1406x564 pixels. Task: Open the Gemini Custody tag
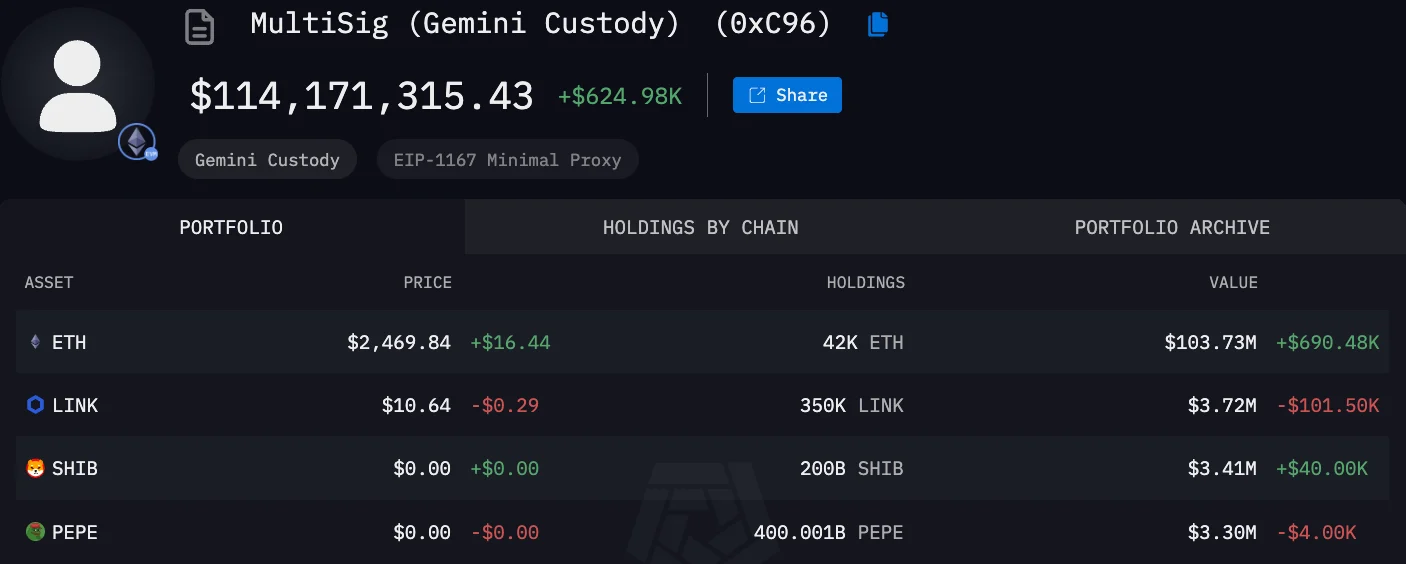(267, 159)
